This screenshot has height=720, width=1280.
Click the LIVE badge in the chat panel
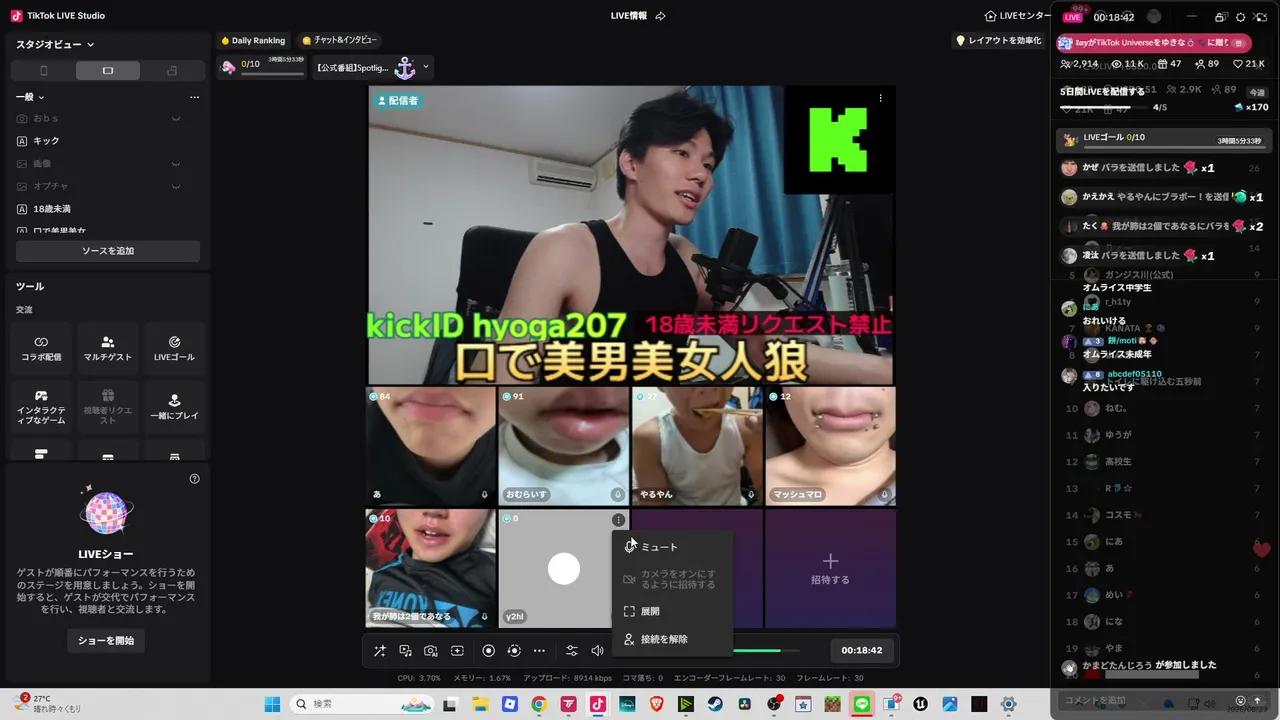[1073, 17]
